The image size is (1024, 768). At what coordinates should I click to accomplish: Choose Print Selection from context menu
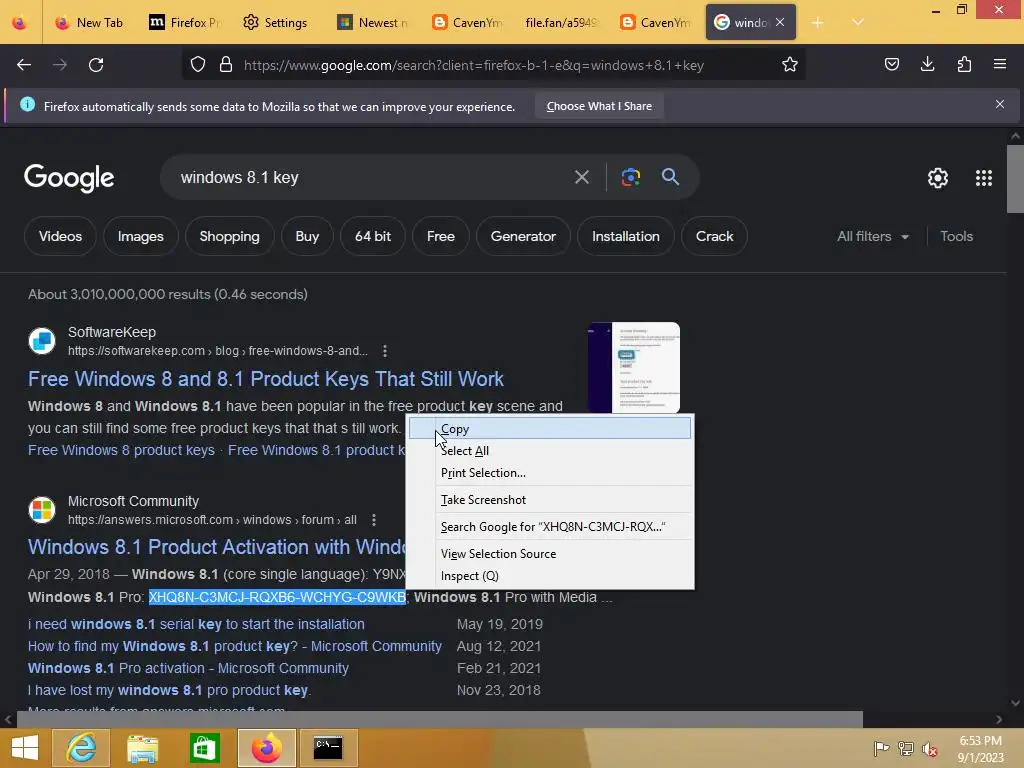pos(550,473)
